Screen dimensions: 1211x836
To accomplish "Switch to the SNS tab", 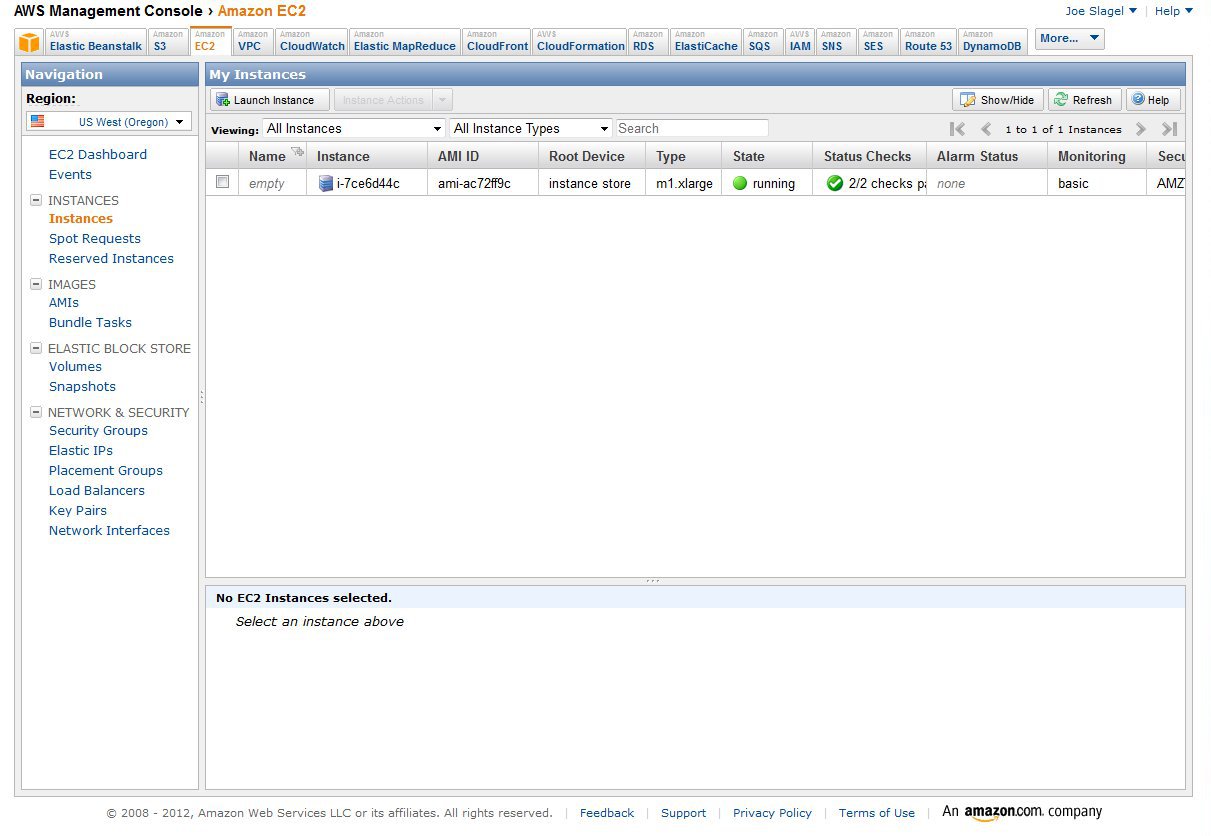I will [836, 42].
